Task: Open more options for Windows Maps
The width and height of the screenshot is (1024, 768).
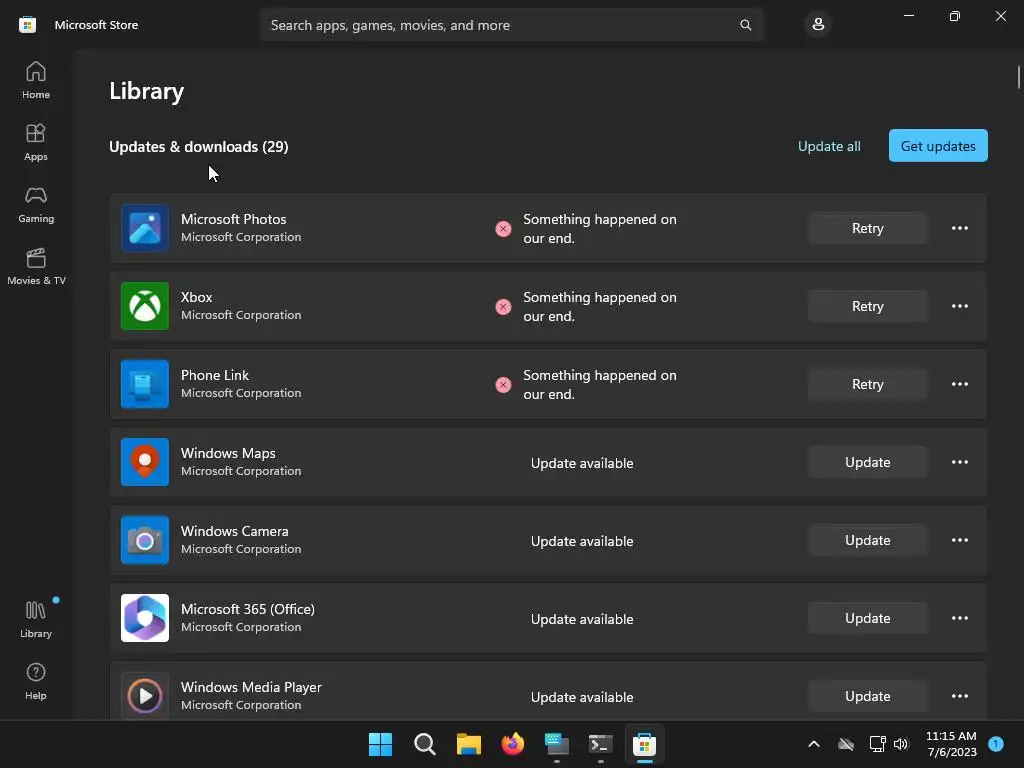Action: [x=959, y=462]
